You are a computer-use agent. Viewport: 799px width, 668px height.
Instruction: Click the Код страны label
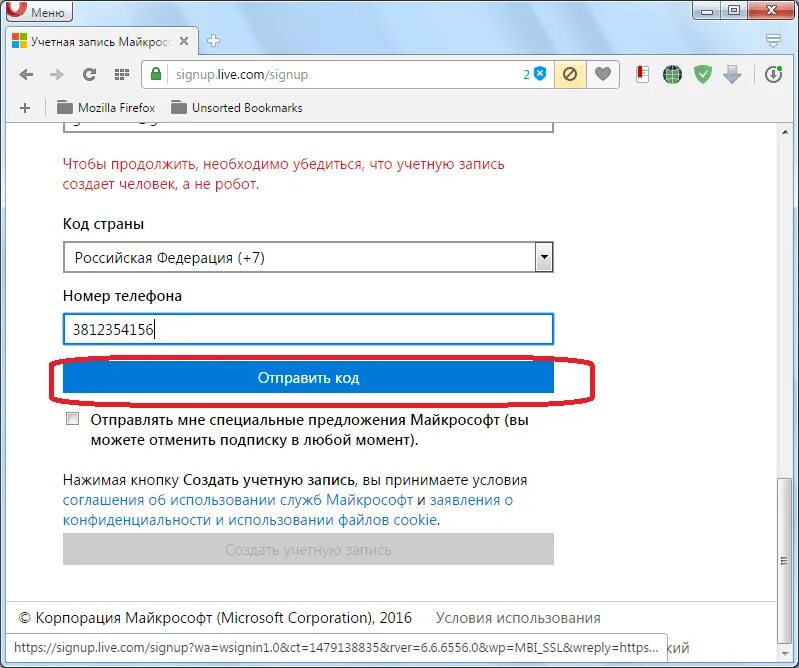(103, 224)
